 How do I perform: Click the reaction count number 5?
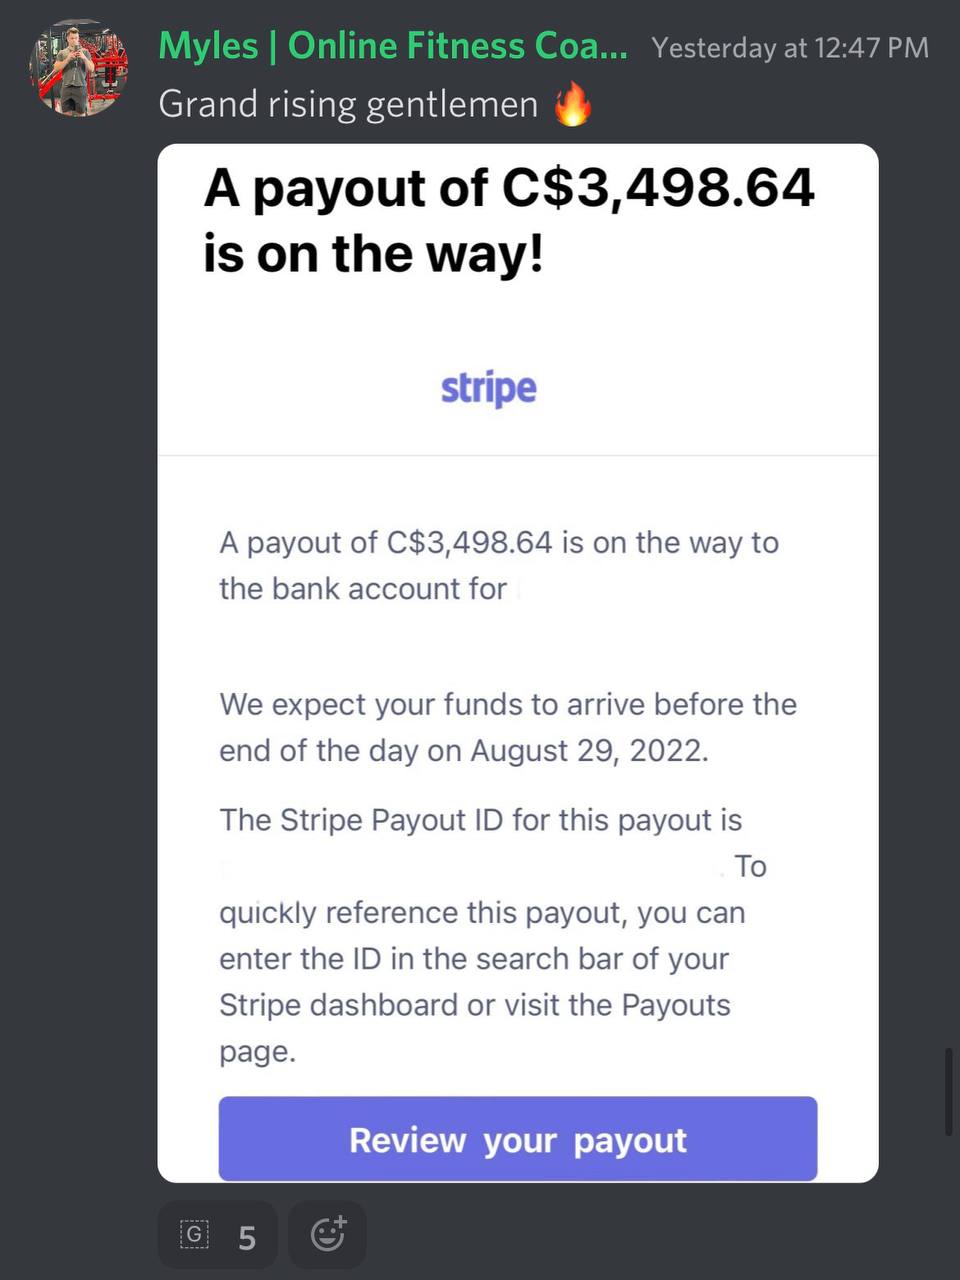(247, 1238)
